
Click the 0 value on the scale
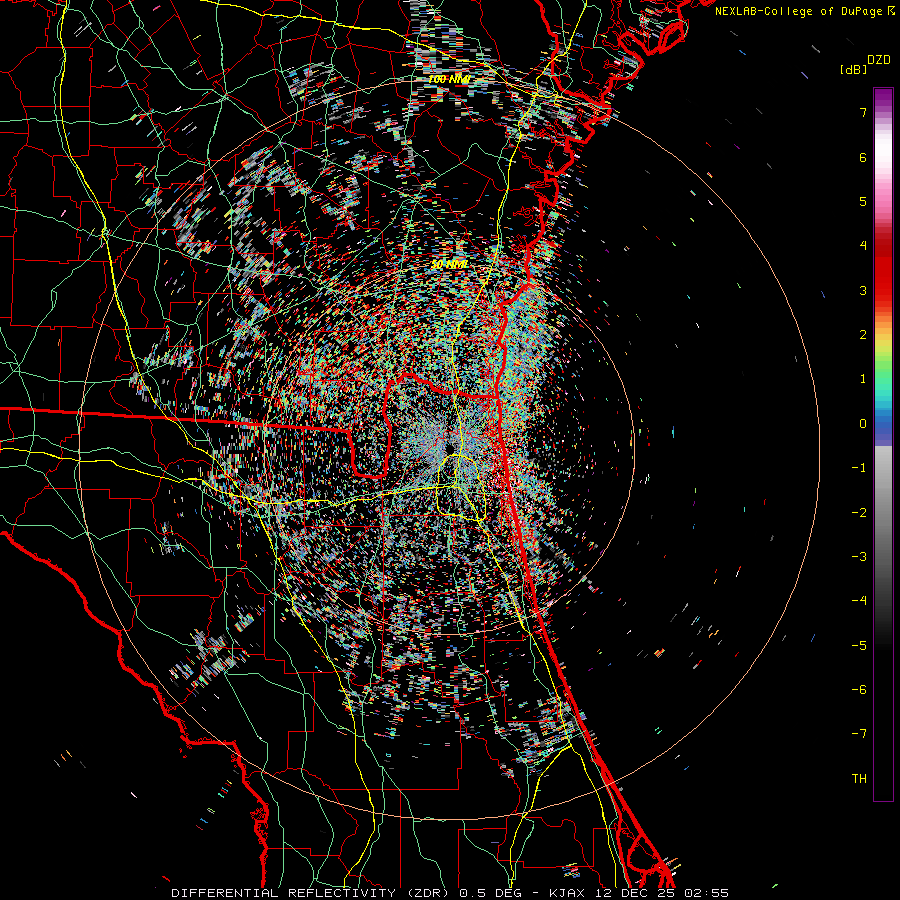(x=863, y=424)
